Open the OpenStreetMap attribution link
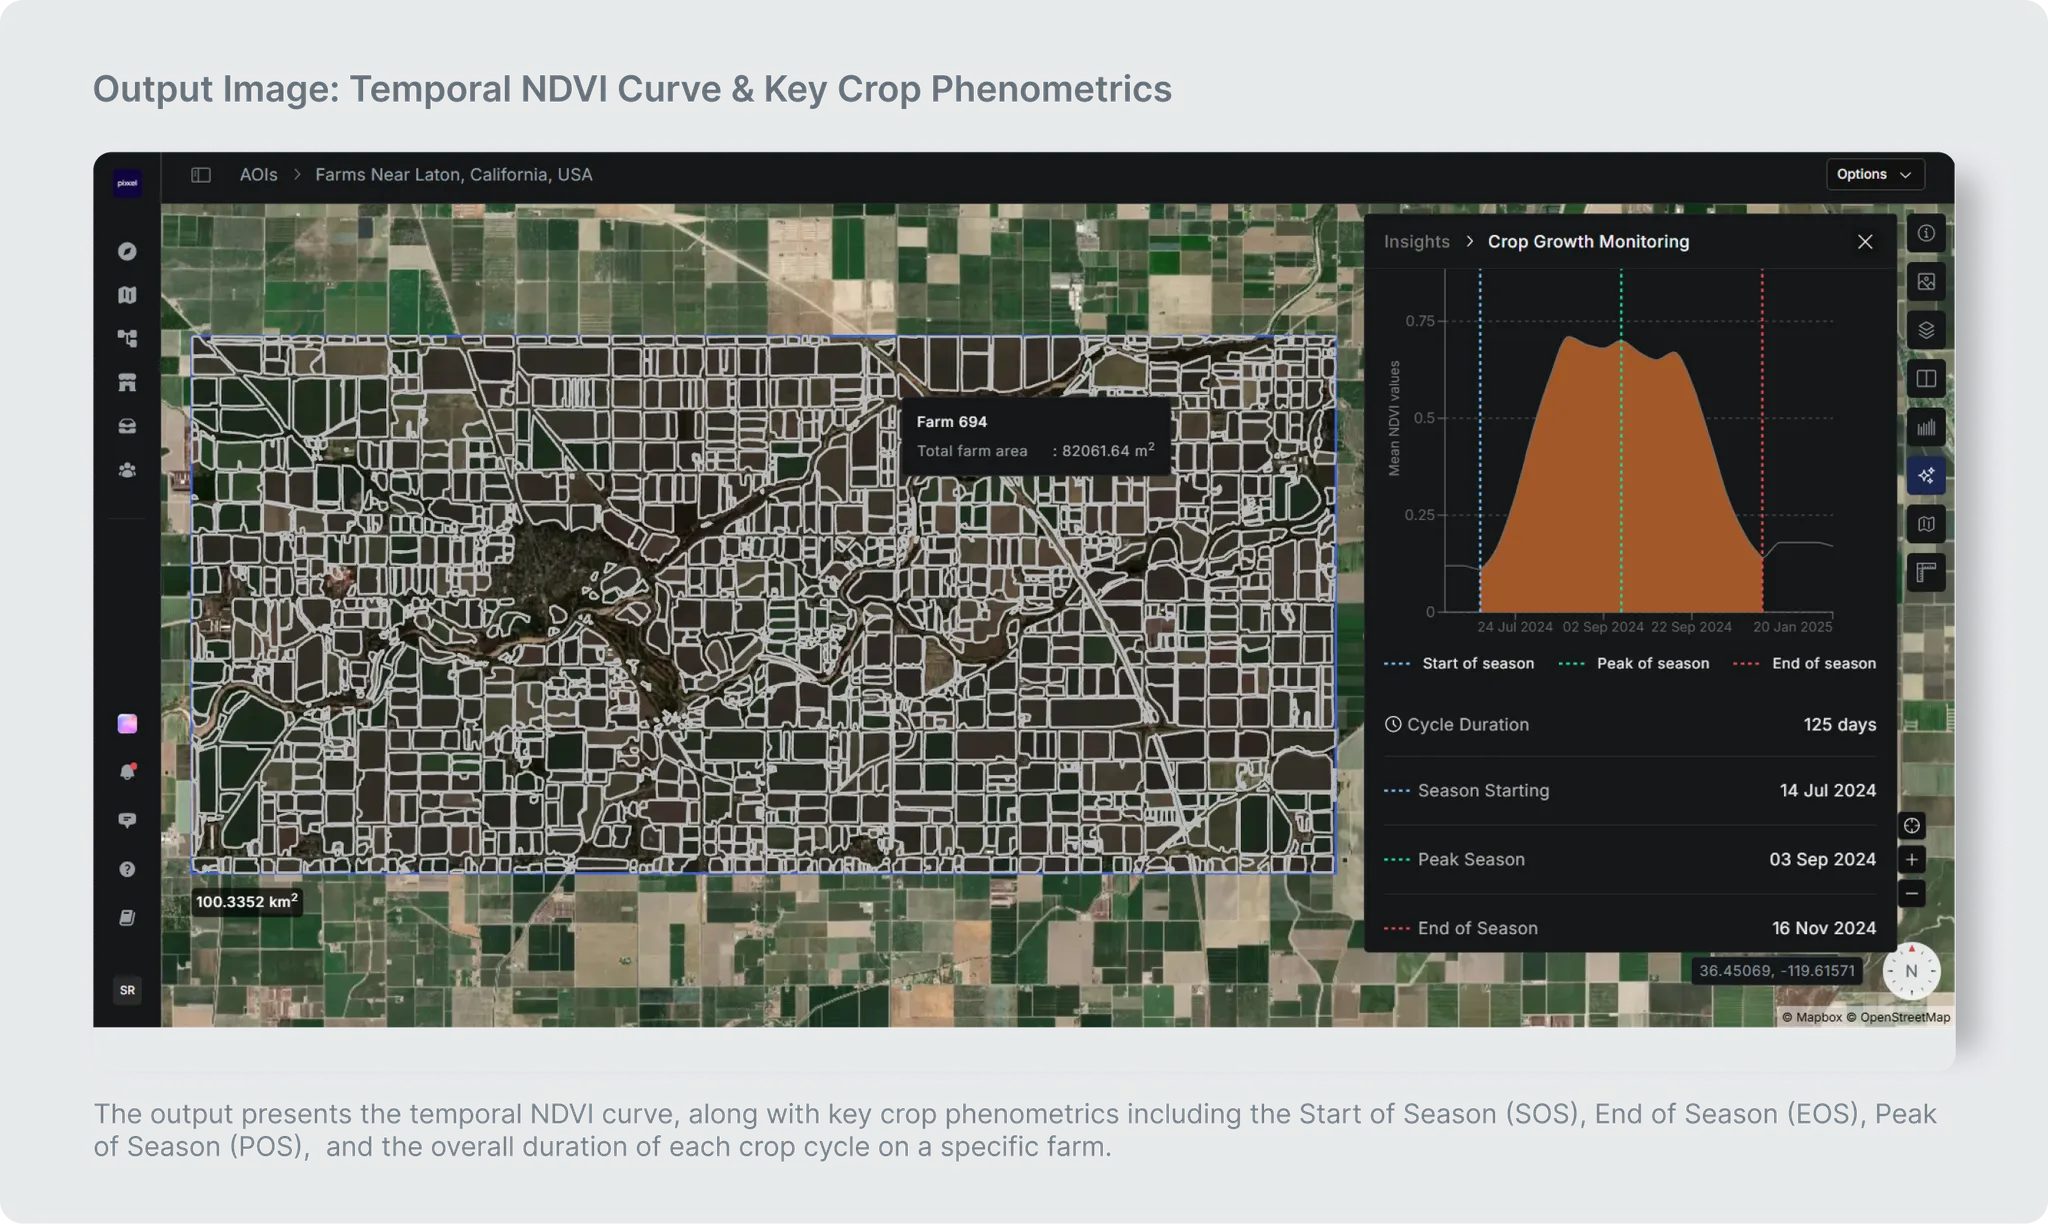The height and width of the screenshot is (1224, 2048). (x=1898, y=1018)
